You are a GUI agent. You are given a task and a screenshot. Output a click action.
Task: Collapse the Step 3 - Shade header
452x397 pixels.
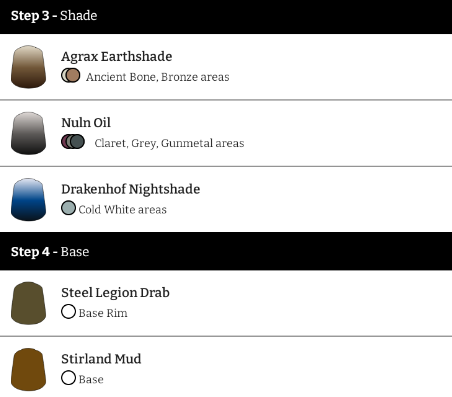click(x=226, y=17)
